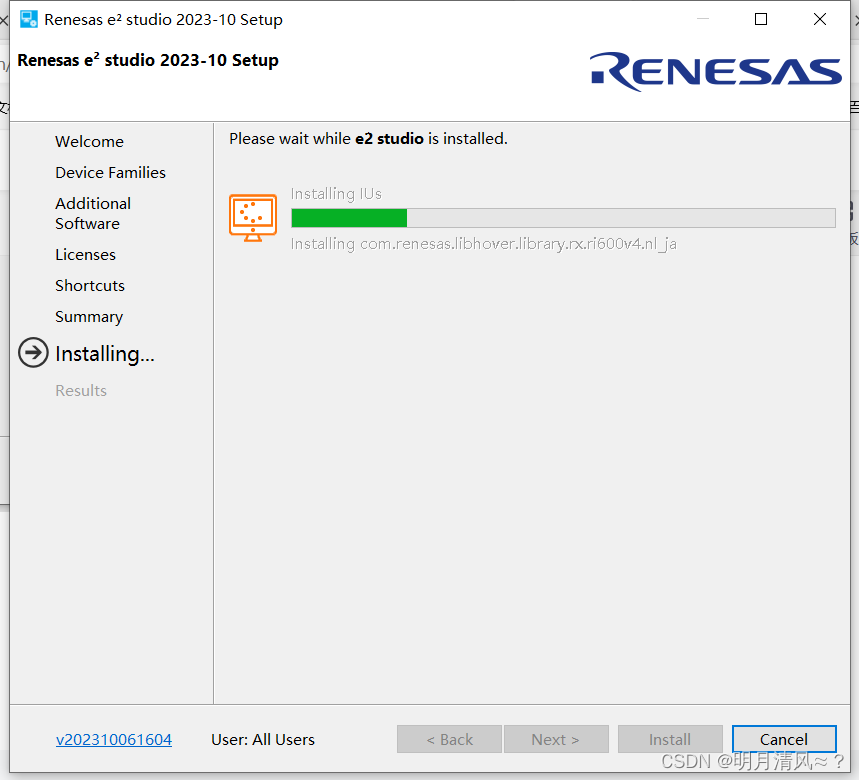Maximize the setup window
Image resolution: width=859 pixels, height=780 pixels.
coord(761,19)
